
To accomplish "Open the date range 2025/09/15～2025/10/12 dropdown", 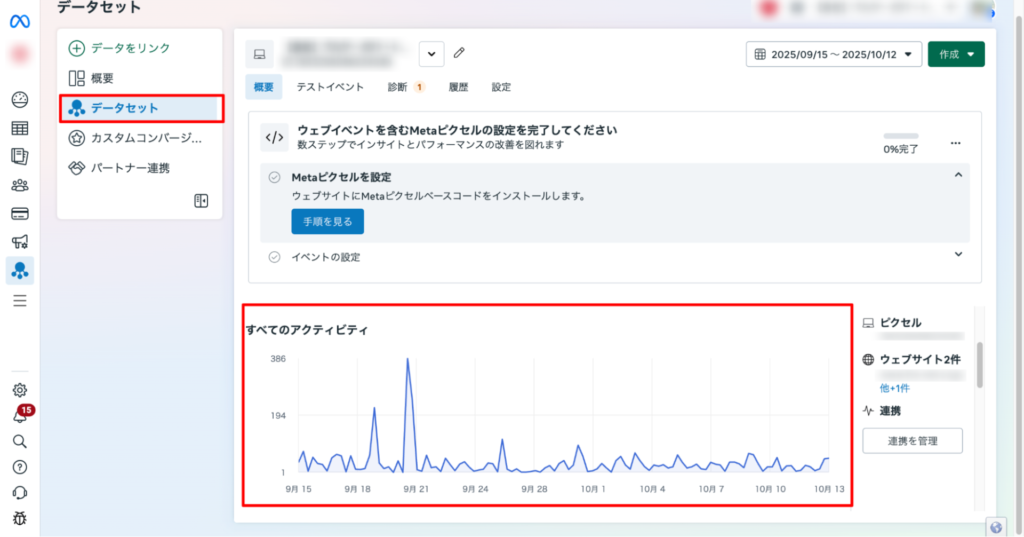I will (833, 55).
